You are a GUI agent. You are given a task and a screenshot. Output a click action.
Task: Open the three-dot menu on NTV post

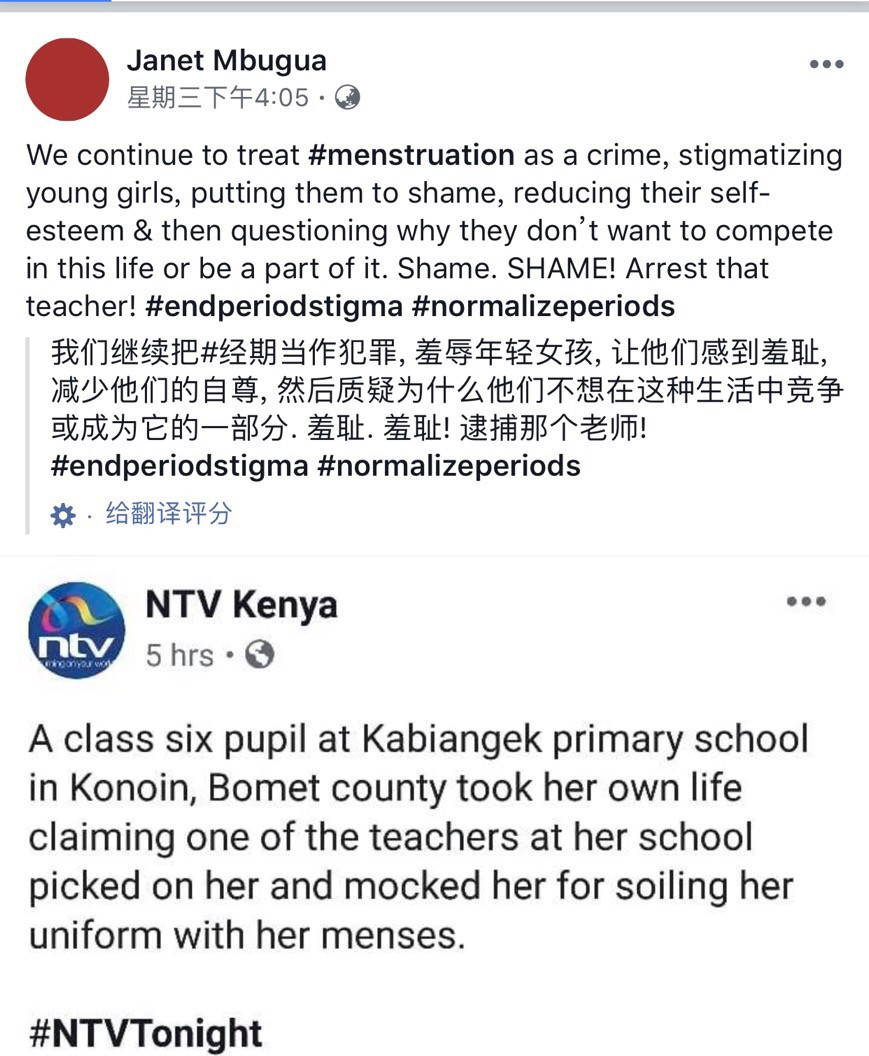click(806, 601)
